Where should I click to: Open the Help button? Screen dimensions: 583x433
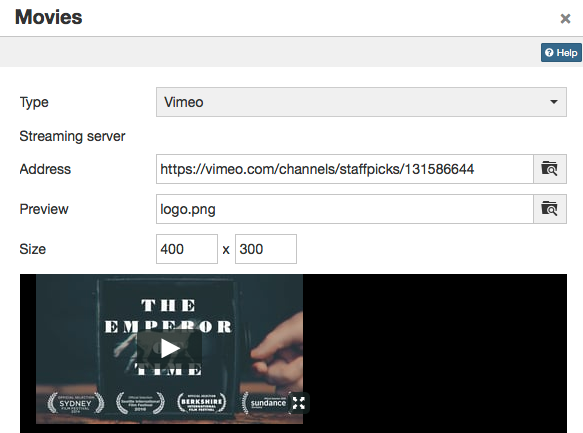(561, 53)
